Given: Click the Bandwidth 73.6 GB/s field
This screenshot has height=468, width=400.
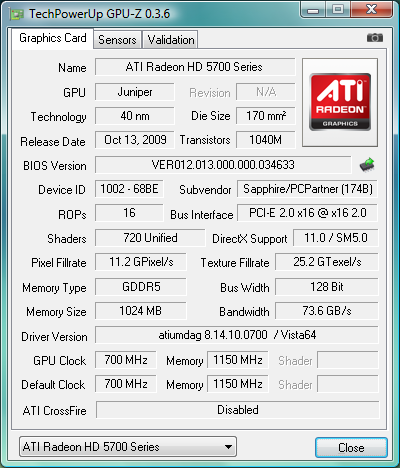Looking at the screenshot, I should (327, 311).
